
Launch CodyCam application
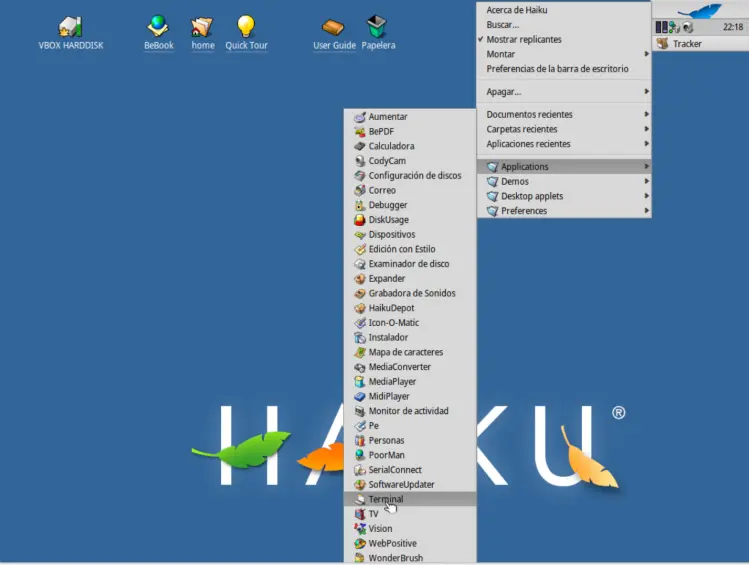click(410, 161)
